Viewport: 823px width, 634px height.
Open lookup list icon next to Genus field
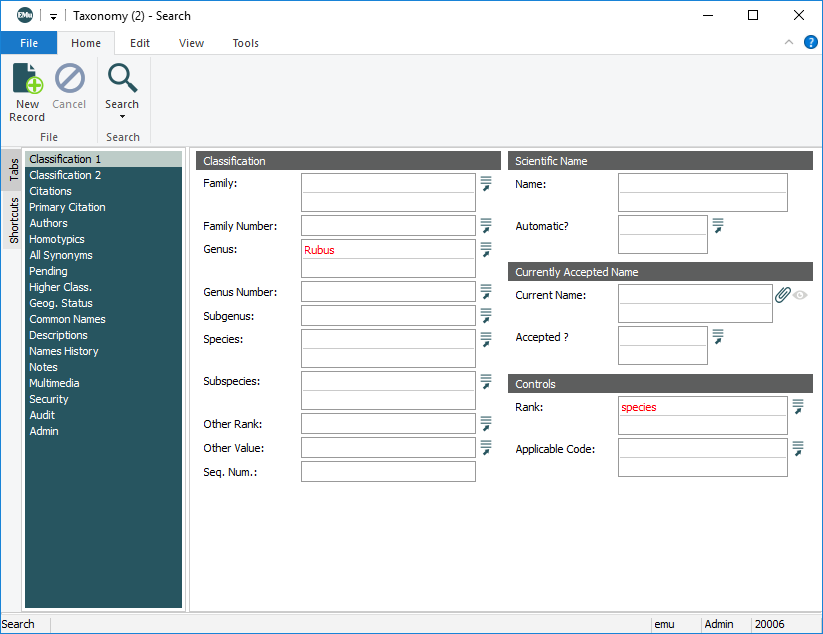point(486,249)
